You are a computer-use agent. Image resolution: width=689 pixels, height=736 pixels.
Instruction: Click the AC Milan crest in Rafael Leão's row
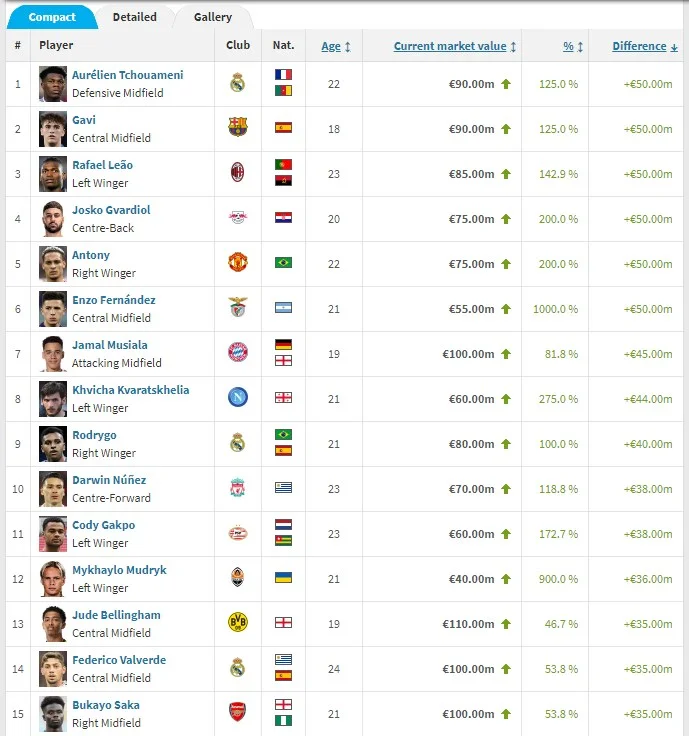(x=237, y=173)
